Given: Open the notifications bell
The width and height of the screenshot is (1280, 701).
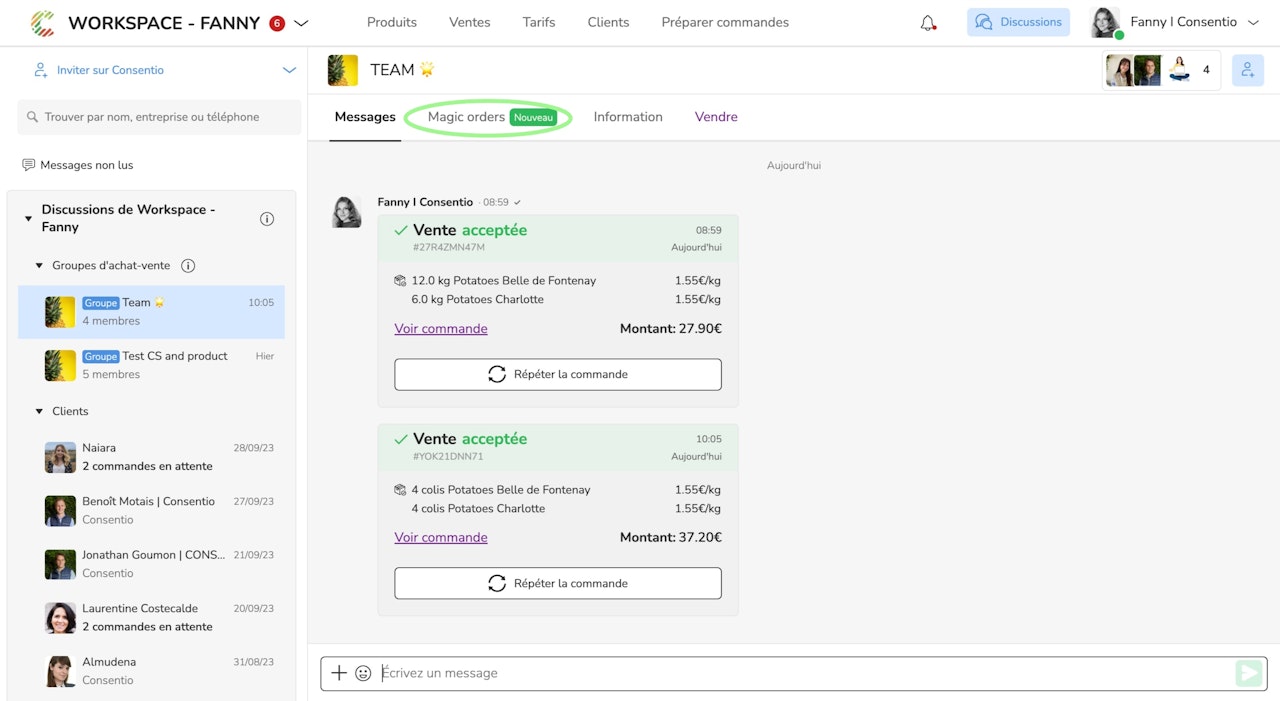Looking at the screenshot, I should pyautogui.click(x=928, y=23).
